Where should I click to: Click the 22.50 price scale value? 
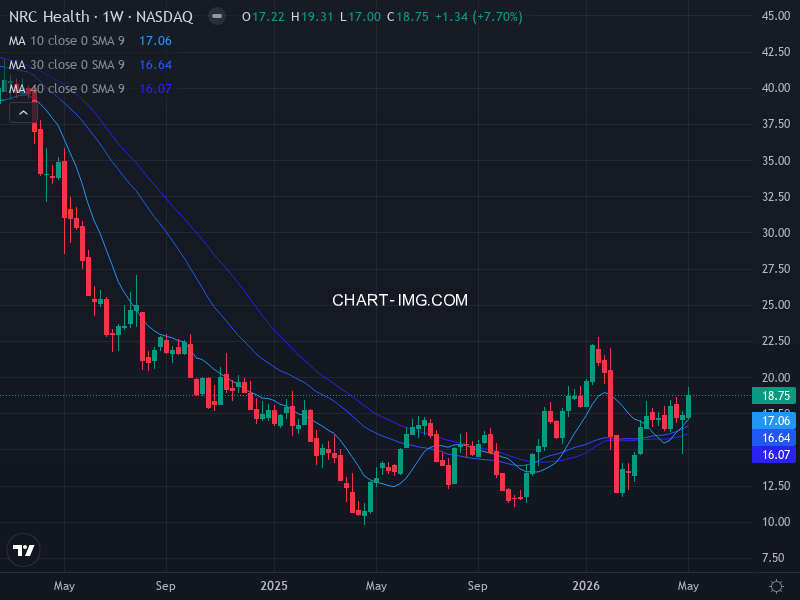(776, 341)
